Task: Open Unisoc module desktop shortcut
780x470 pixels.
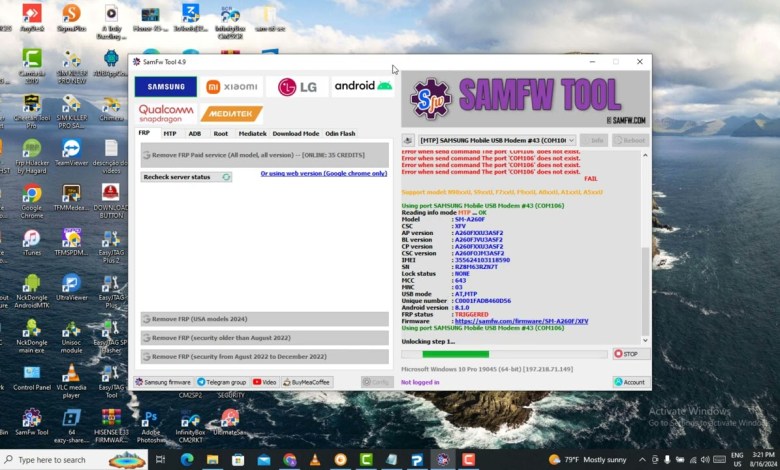Action: click(x=72, y=336)
